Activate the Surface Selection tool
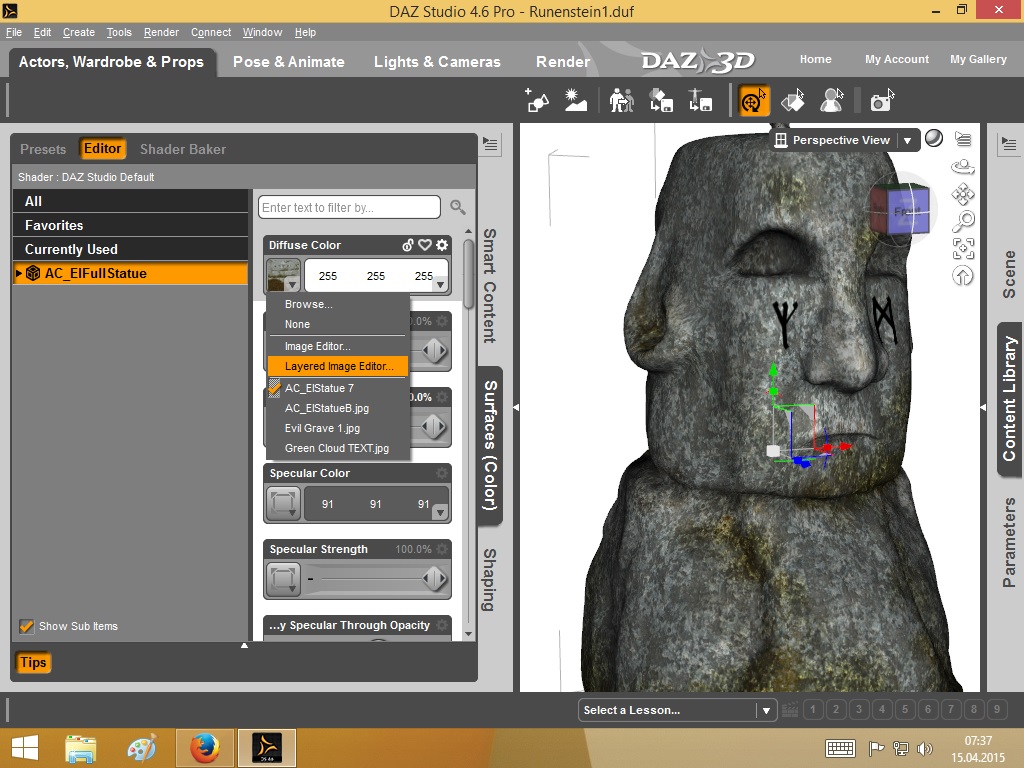The width and height of the screenshot is (1024, 768). [x=793, y=101]
